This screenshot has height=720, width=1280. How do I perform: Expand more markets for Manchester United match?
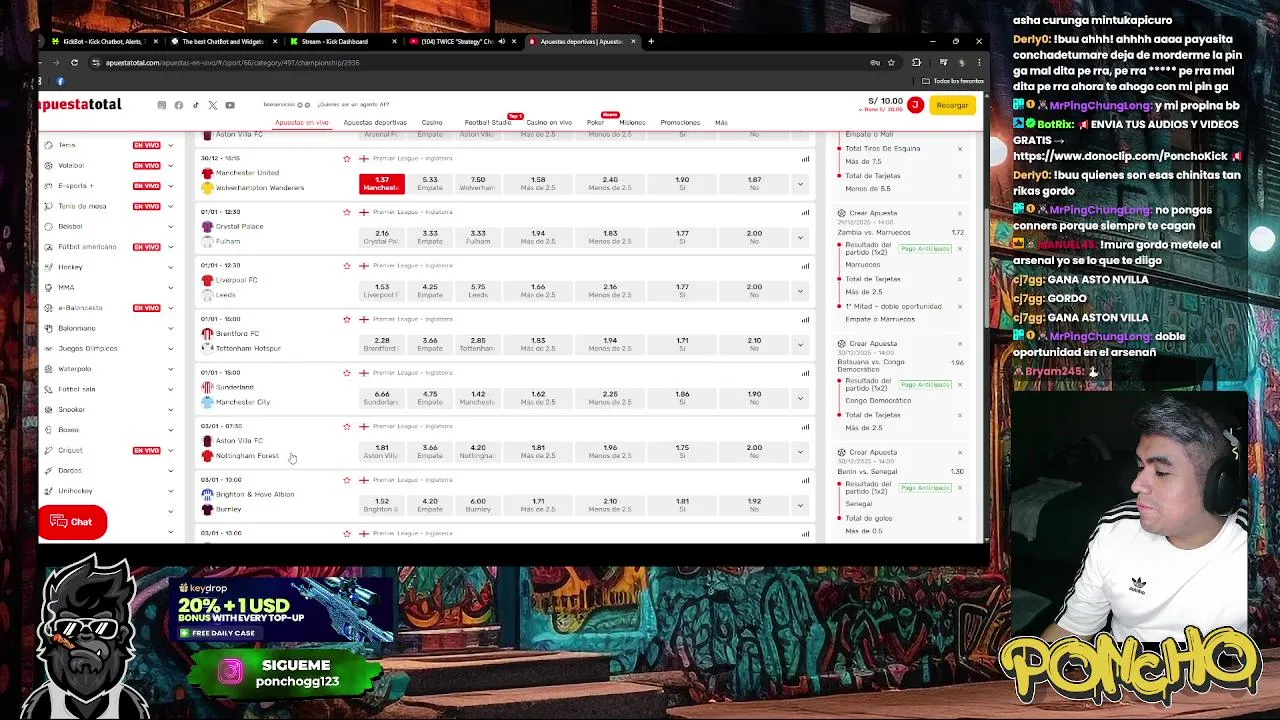coord(800,183)
